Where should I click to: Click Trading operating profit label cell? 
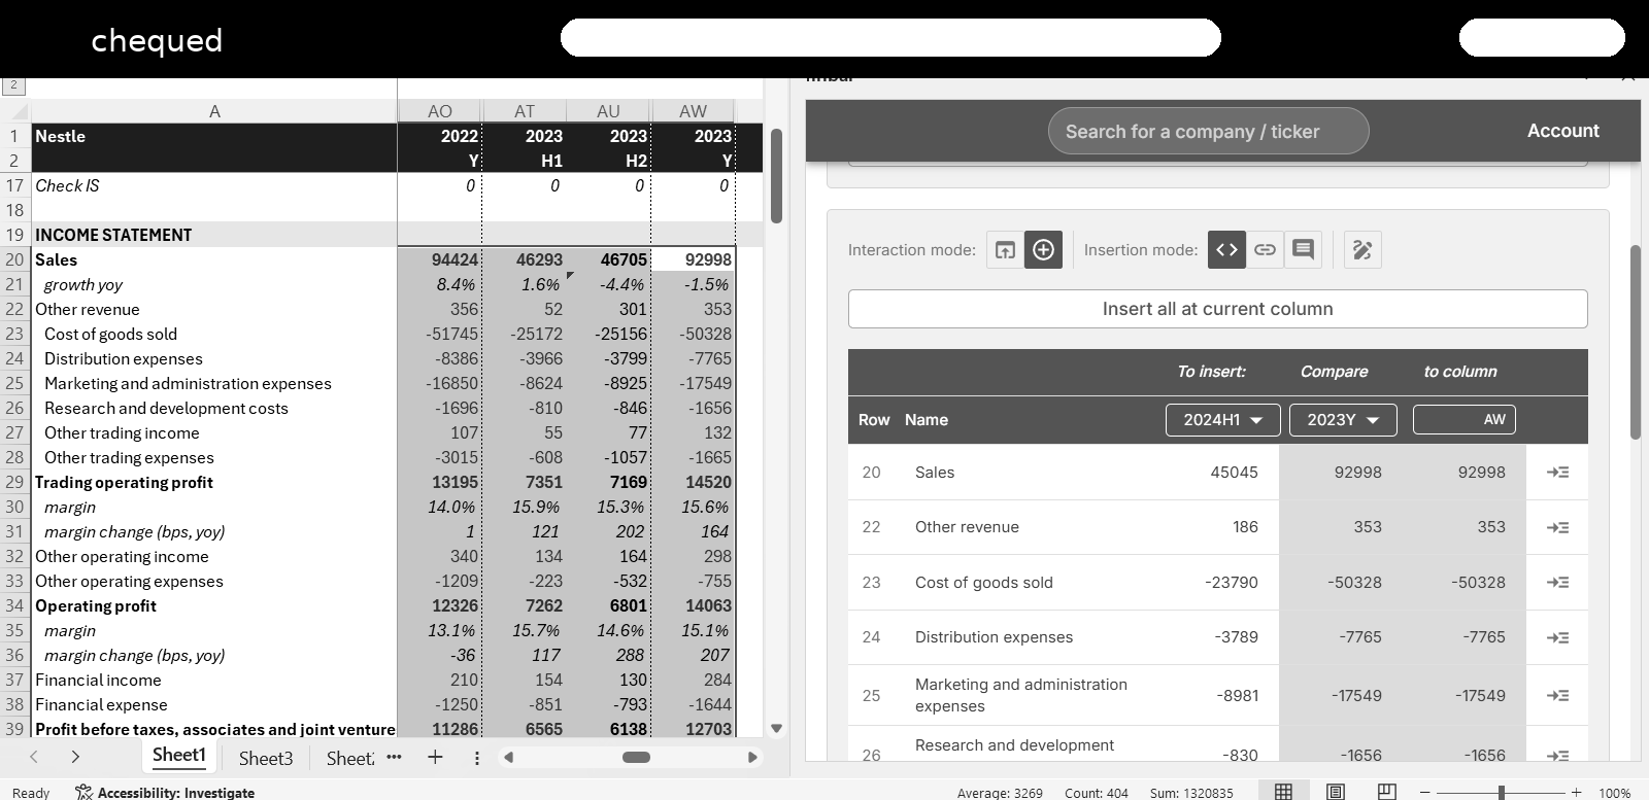click(214, 482)
